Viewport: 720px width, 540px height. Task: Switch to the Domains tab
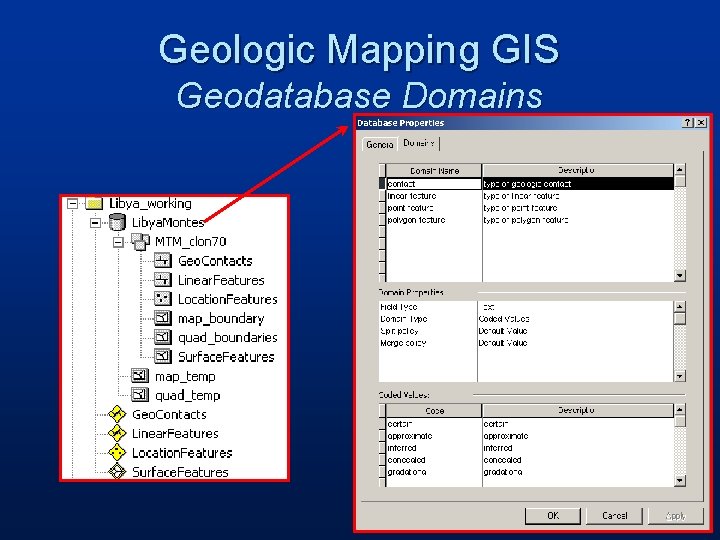419,143
